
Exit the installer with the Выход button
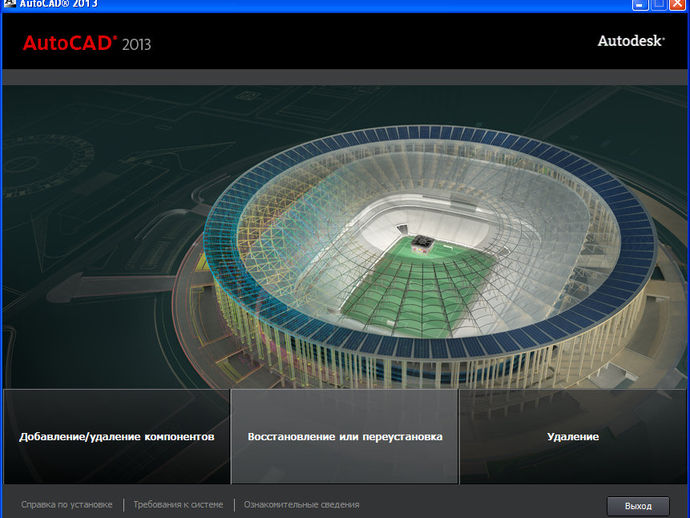click(638, 506)
